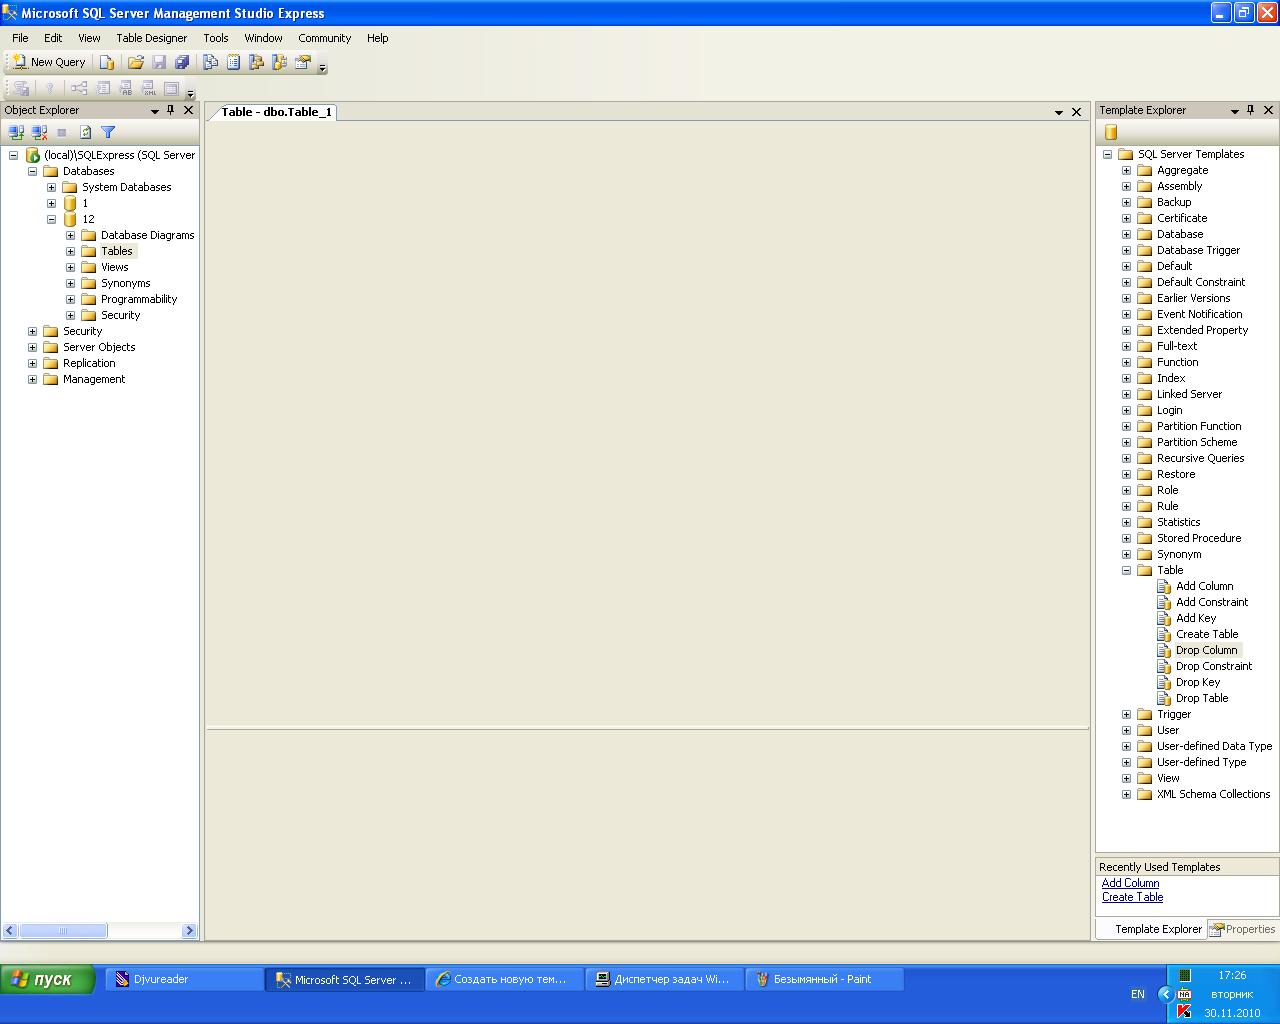
Task: Open Registered Servers from the toolbar icon
Action: (x=210, y=62)
